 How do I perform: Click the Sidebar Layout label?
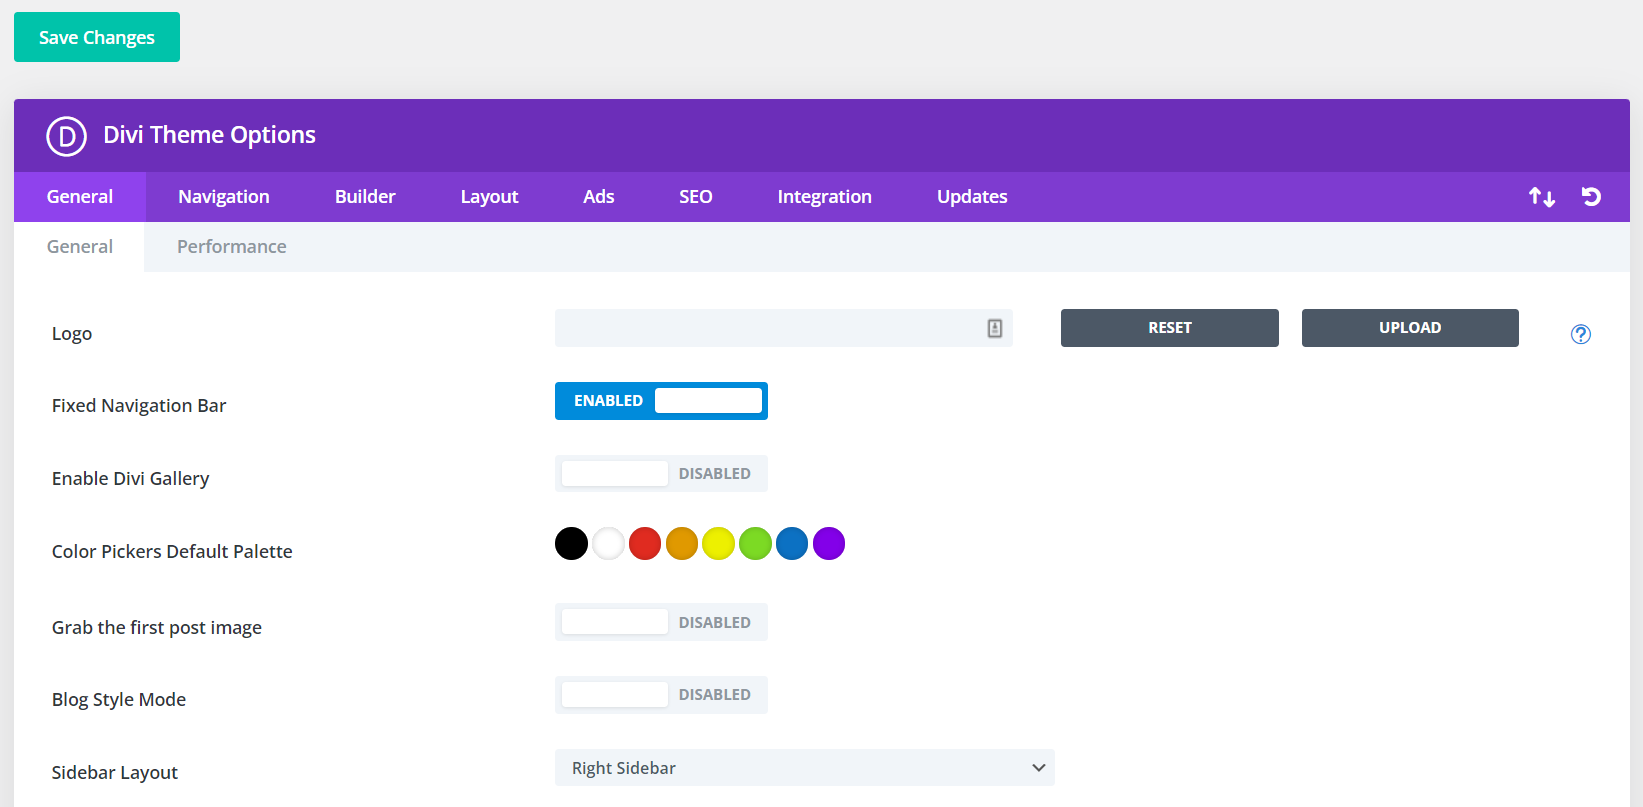pyautogui.click(x=115, y=773)
